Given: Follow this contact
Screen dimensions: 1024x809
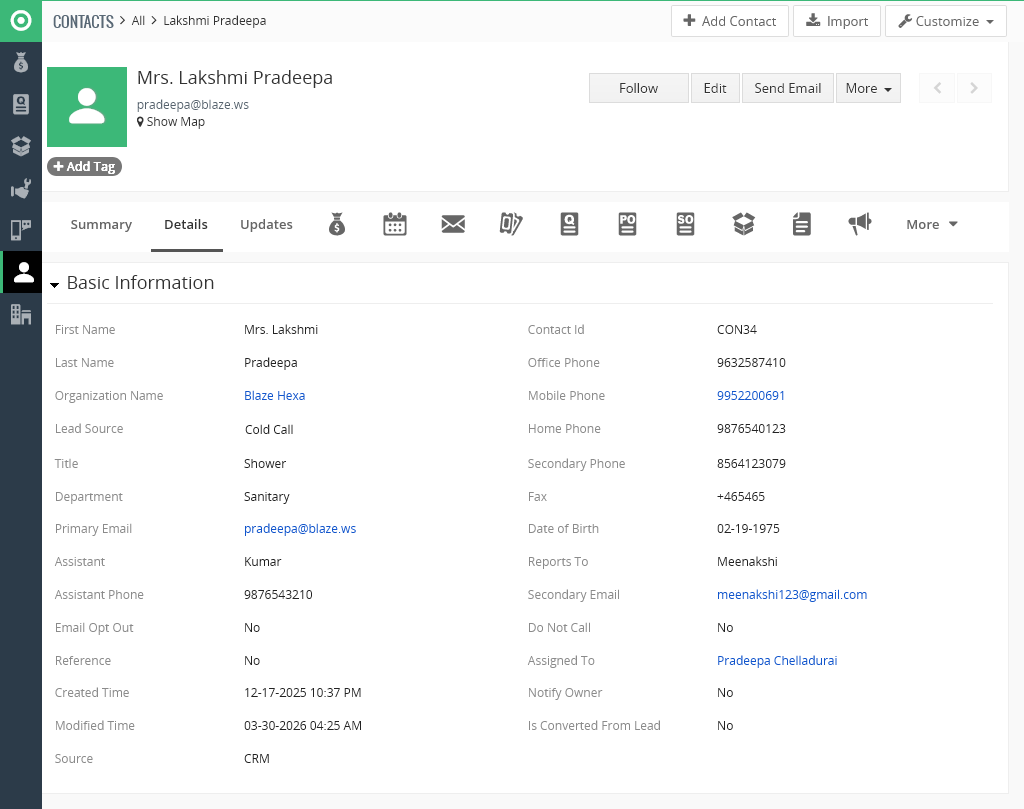Looking at the screenshot, I should click(x=639, y=88).
